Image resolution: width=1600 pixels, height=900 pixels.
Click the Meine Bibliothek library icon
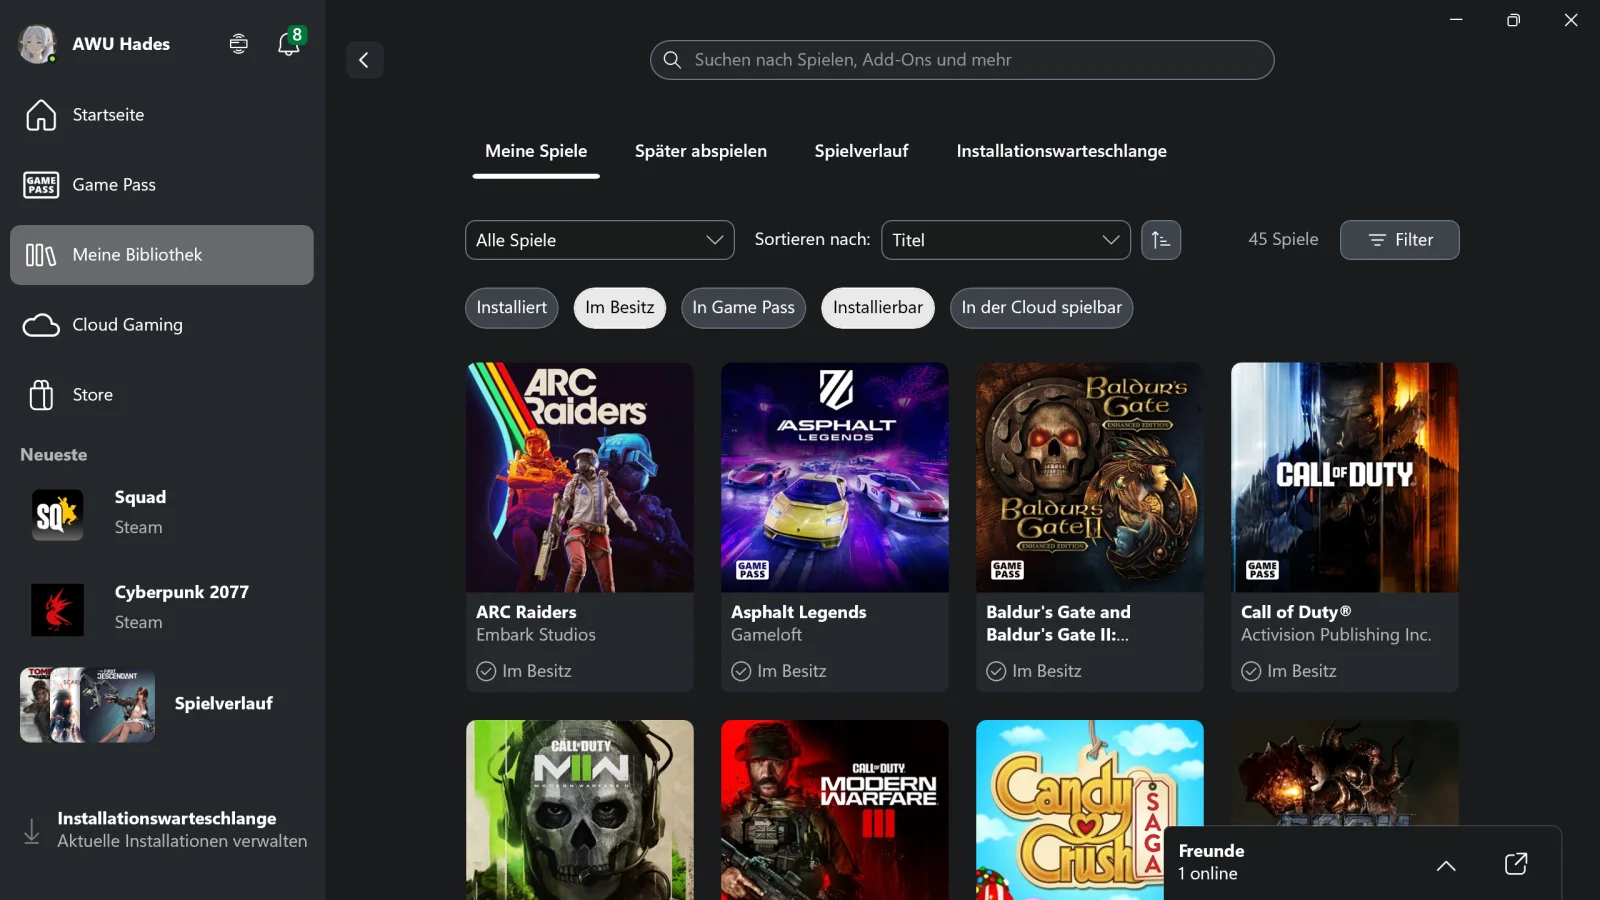pos(41,255)
